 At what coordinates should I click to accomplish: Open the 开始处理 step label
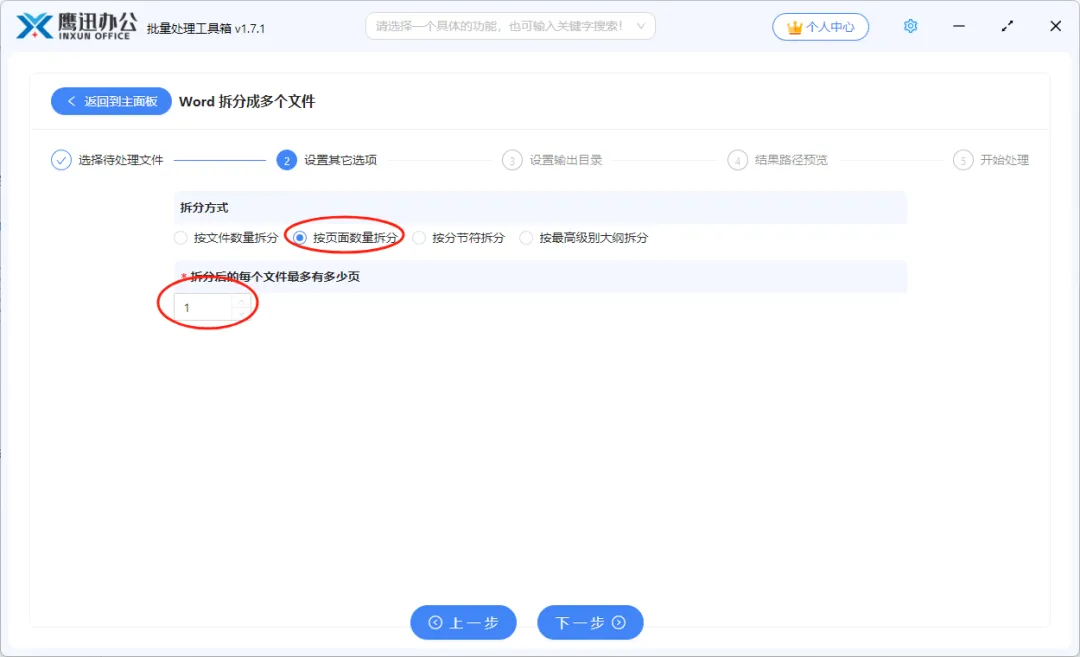point(1004,160)
